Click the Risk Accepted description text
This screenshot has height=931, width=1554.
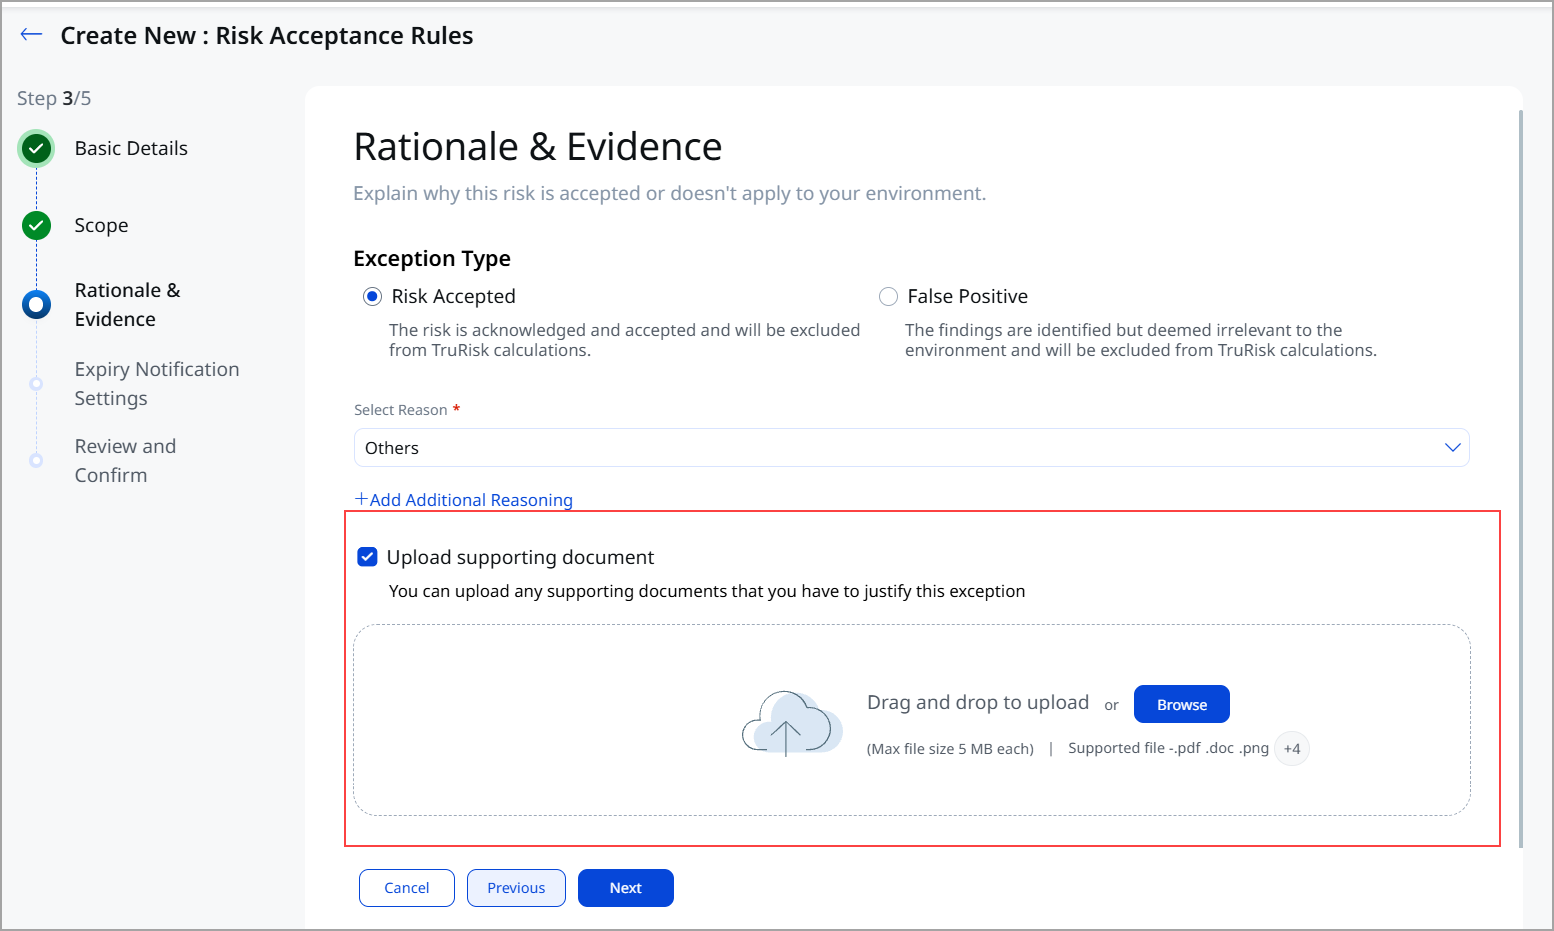624,340
